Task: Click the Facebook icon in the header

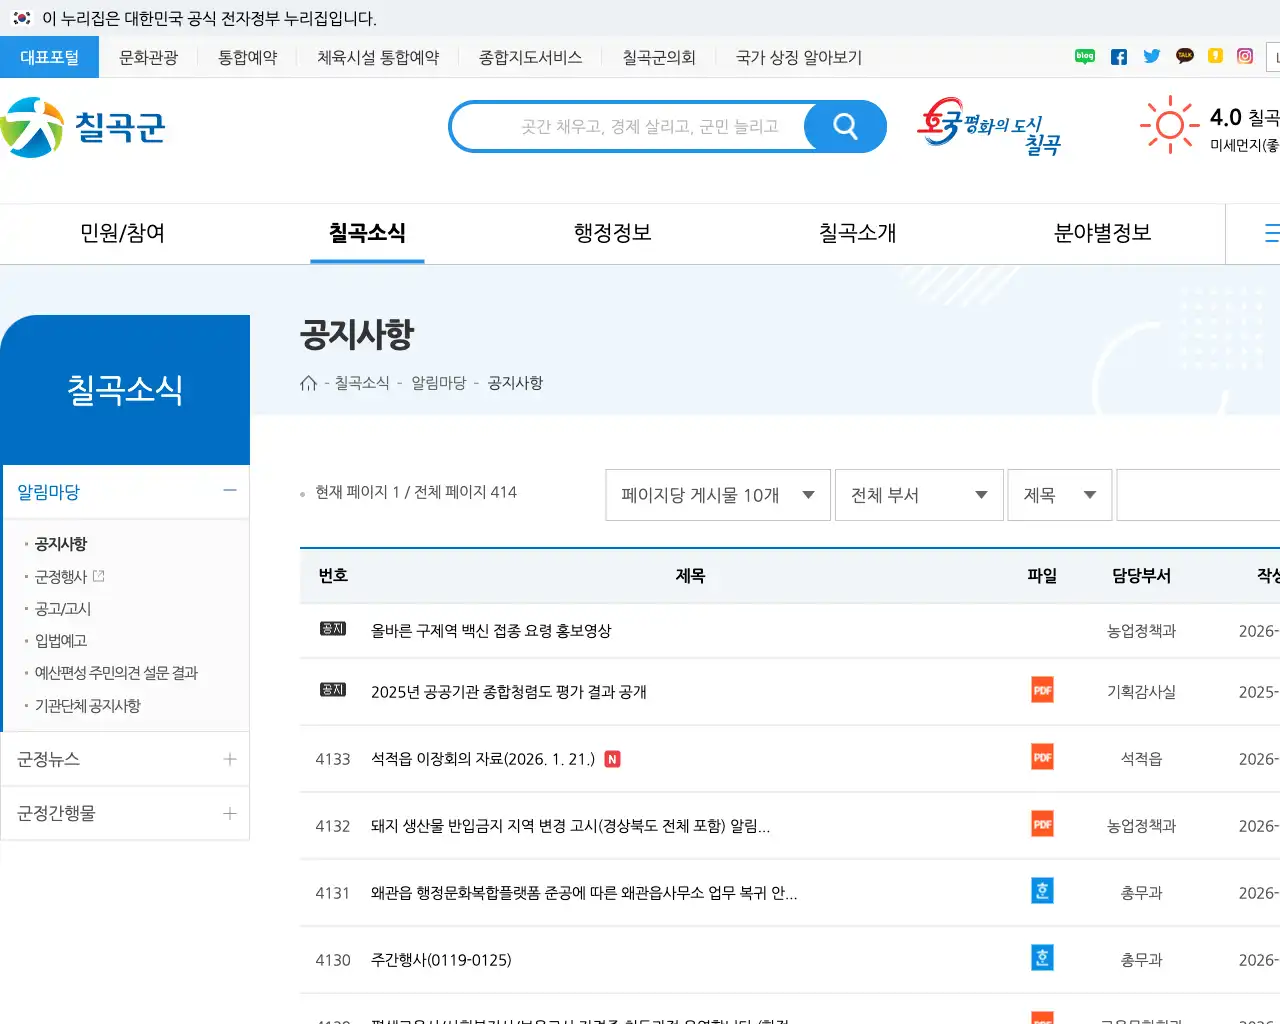Action: point(1118,56)
